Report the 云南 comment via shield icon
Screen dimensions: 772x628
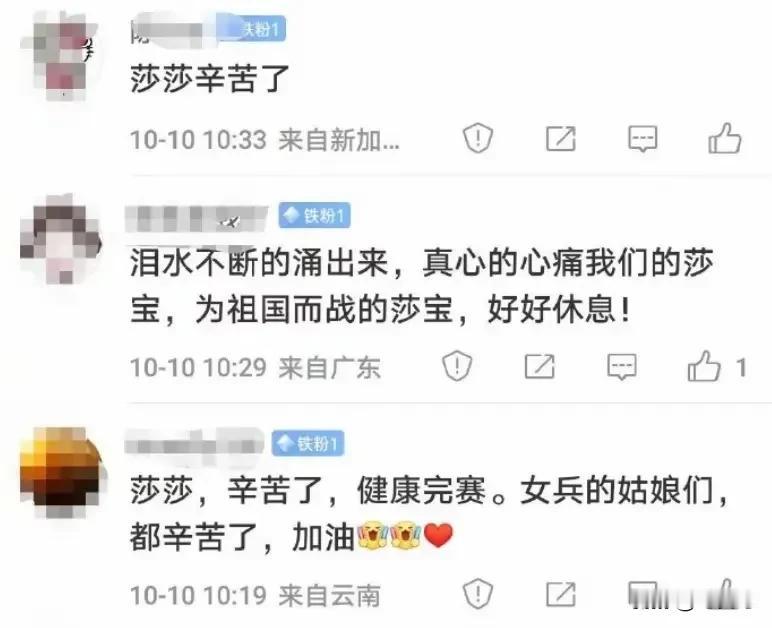coord(478,594)
